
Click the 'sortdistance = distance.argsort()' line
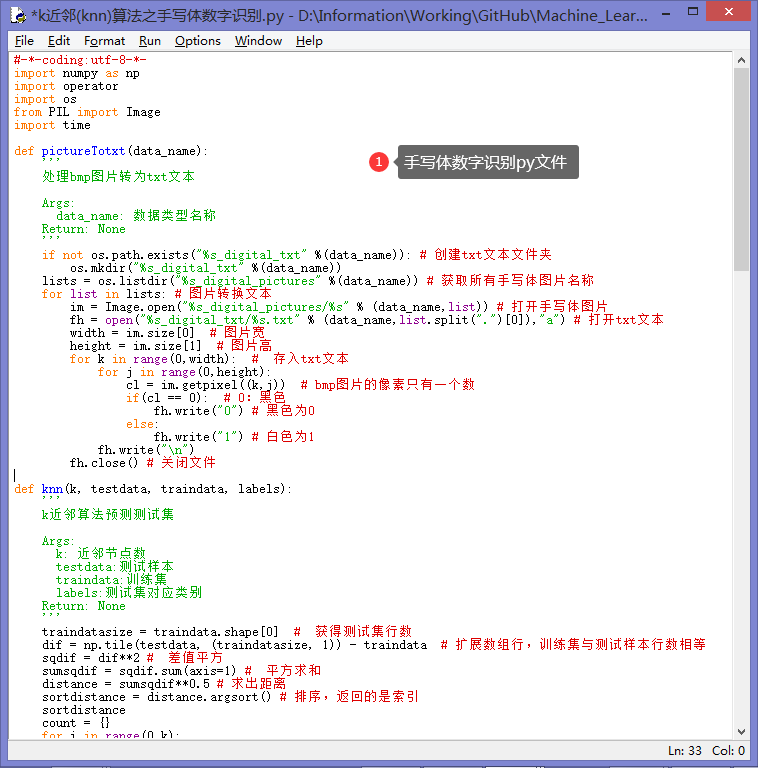click(x=230, y=696)
